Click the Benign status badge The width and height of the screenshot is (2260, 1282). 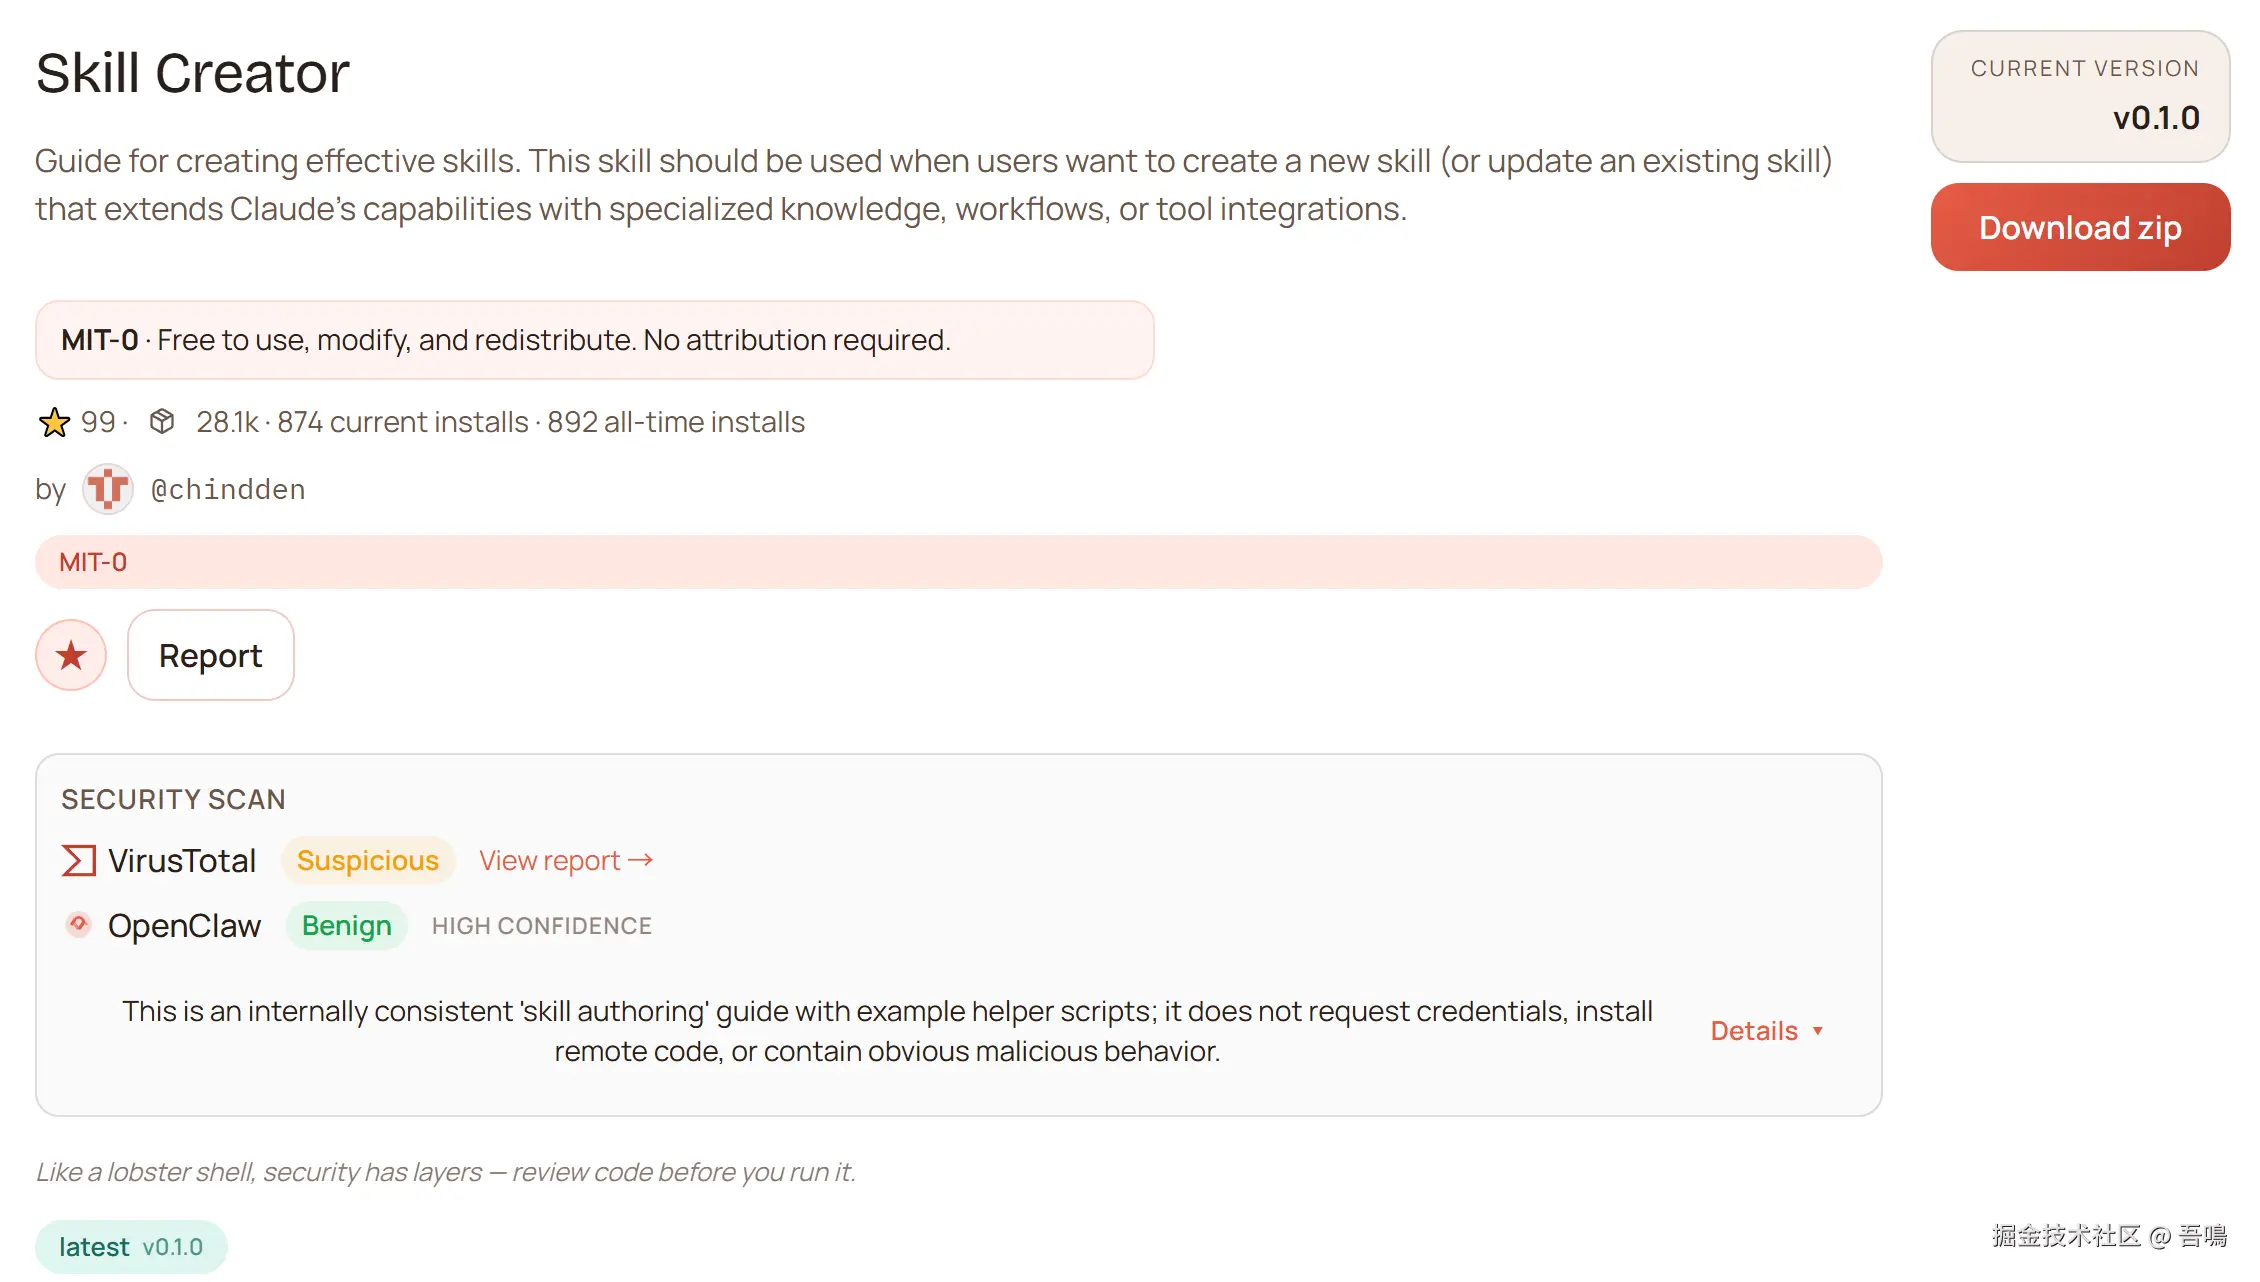point(346,926)
